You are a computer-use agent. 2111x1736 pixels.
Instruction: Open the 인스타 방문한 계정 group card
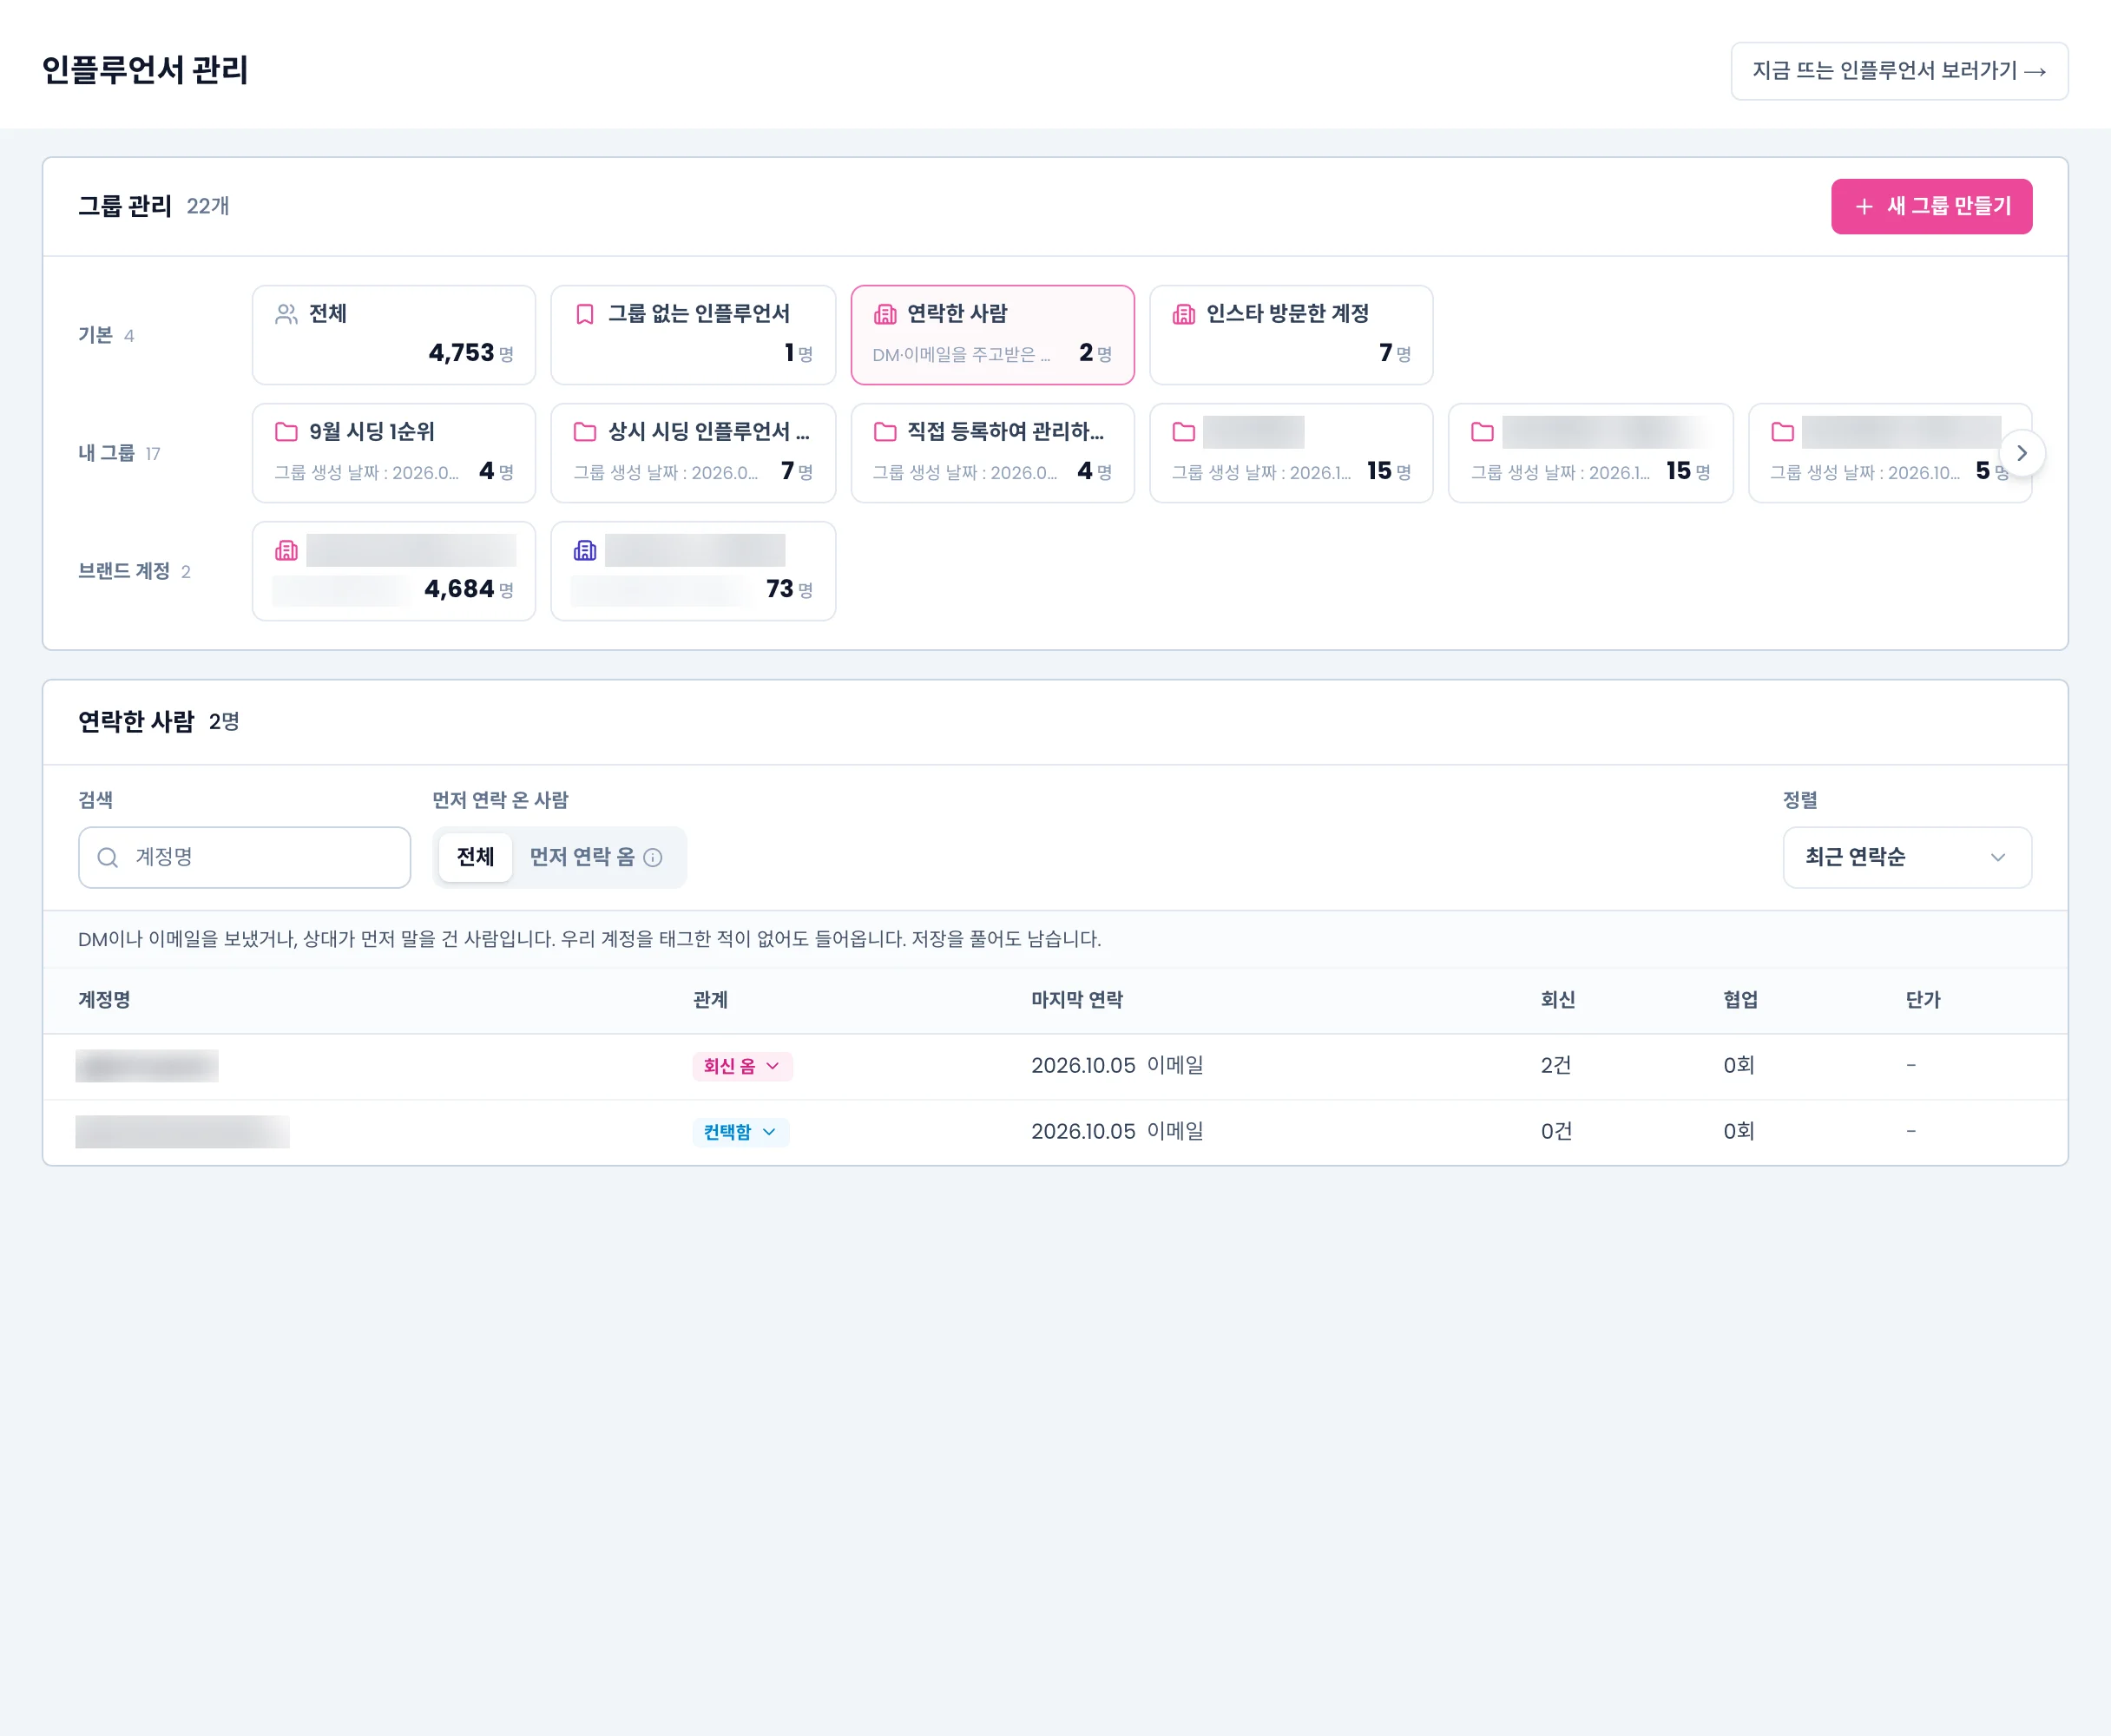click(x=1291, y=335)
